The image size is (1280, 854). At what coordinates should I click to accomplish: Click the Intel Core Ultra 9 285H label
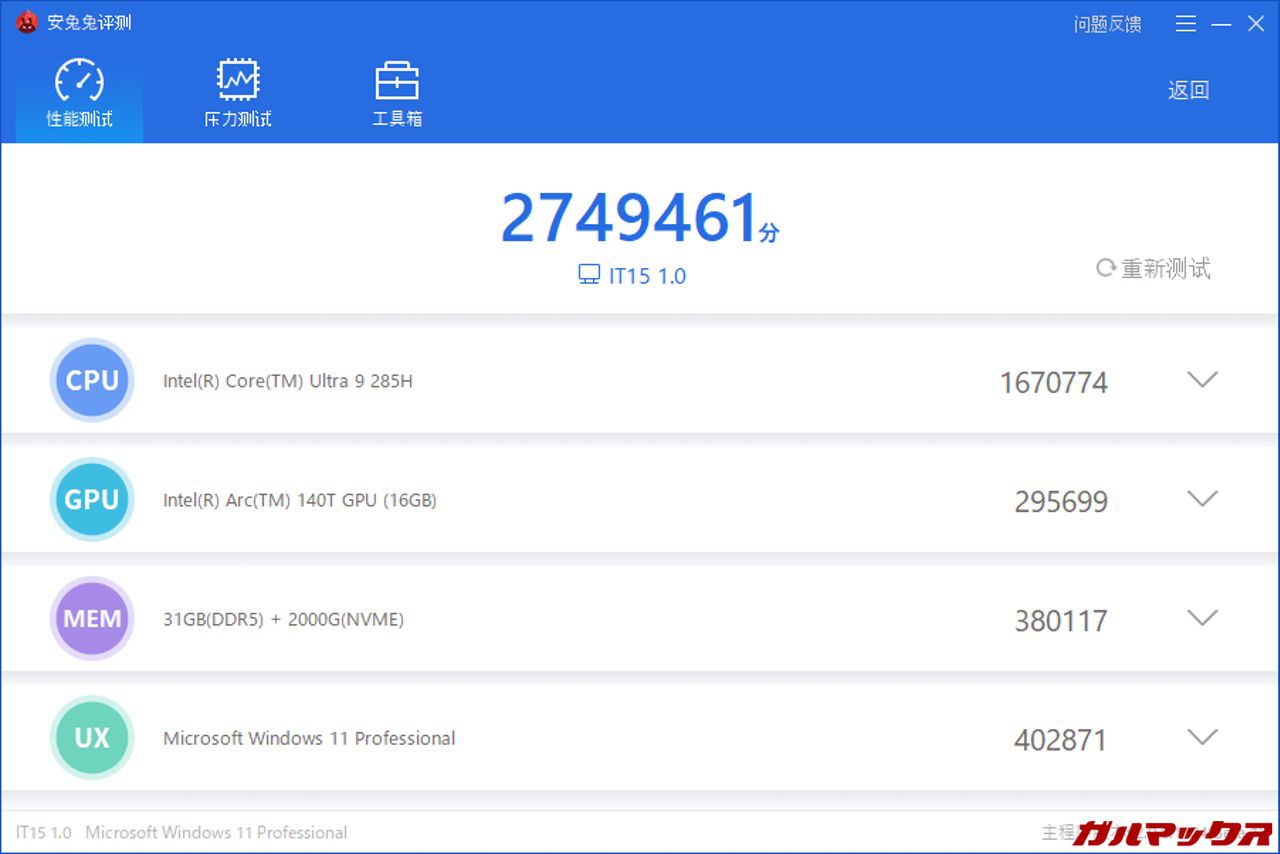[x=288, y=381]
